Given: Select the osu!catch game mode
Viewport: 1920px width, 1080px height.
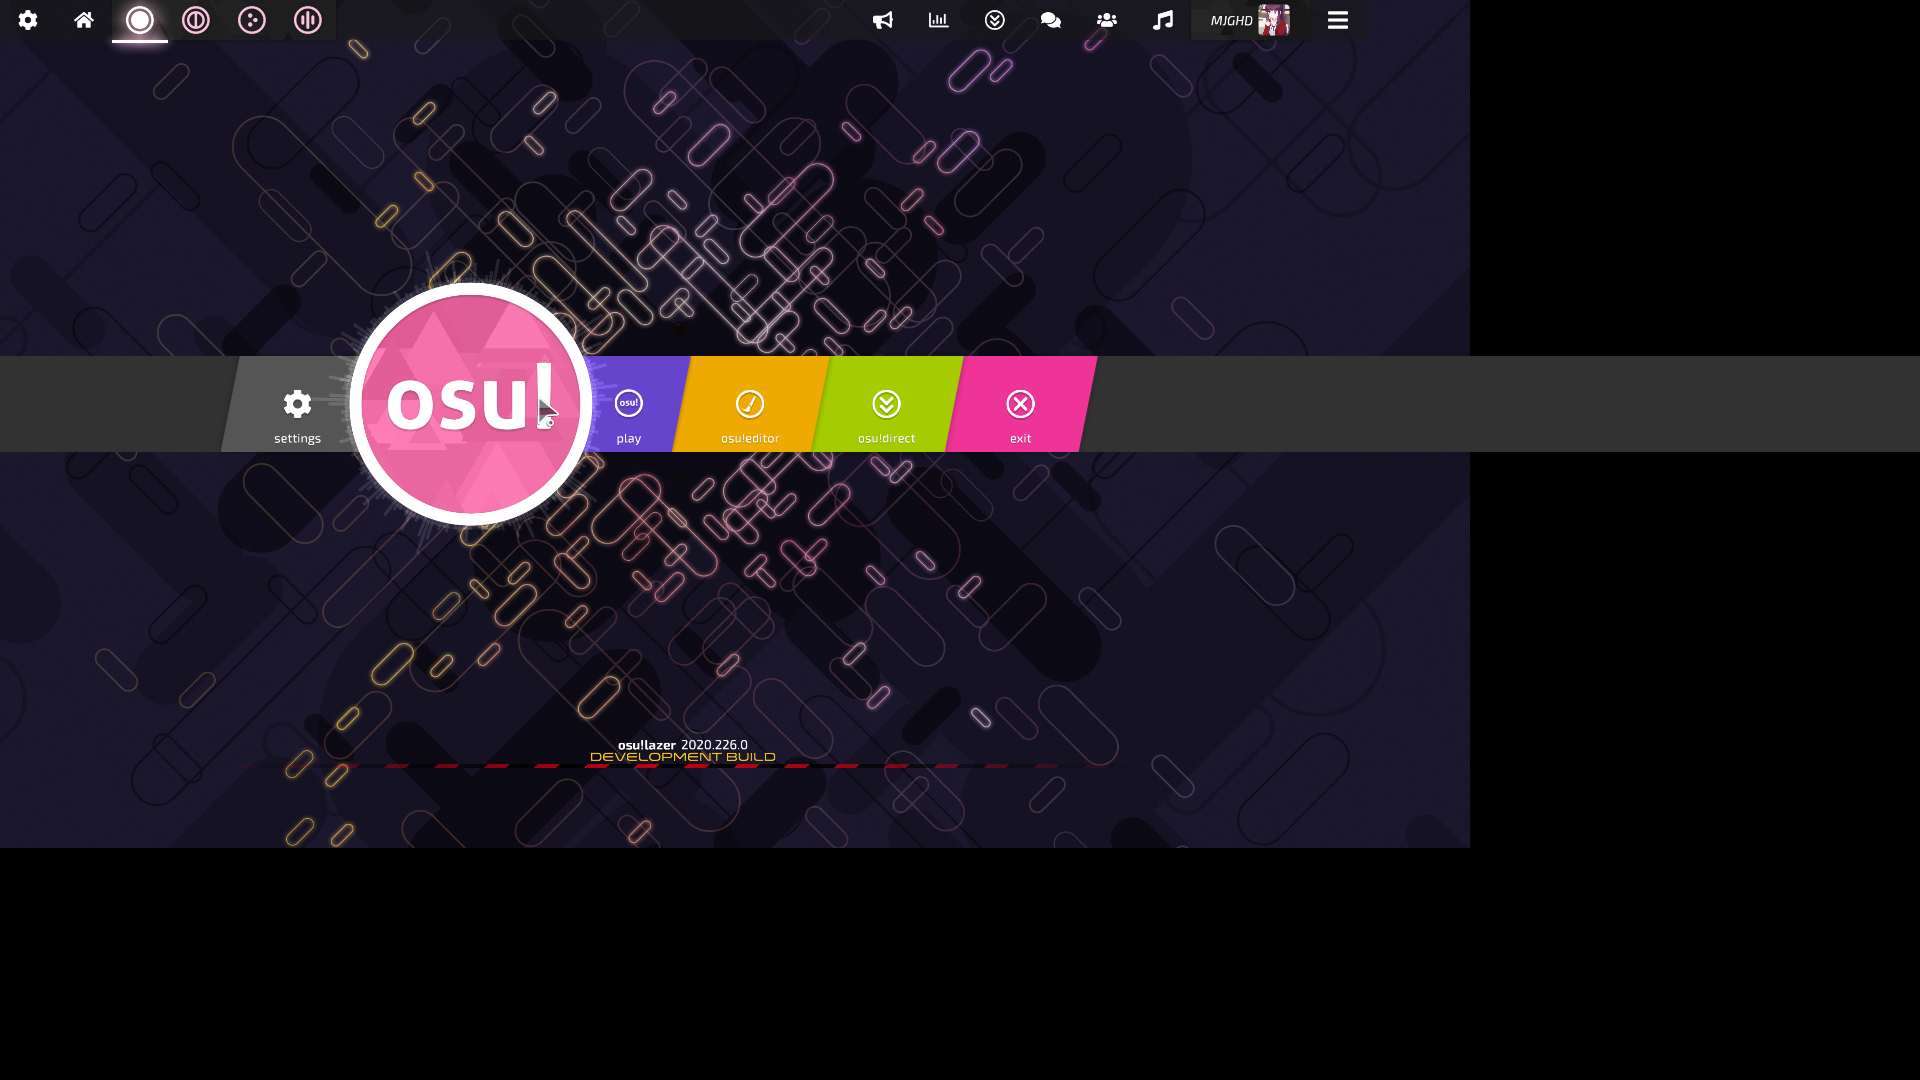Looking at the screenshot, I should coord(251,20).
